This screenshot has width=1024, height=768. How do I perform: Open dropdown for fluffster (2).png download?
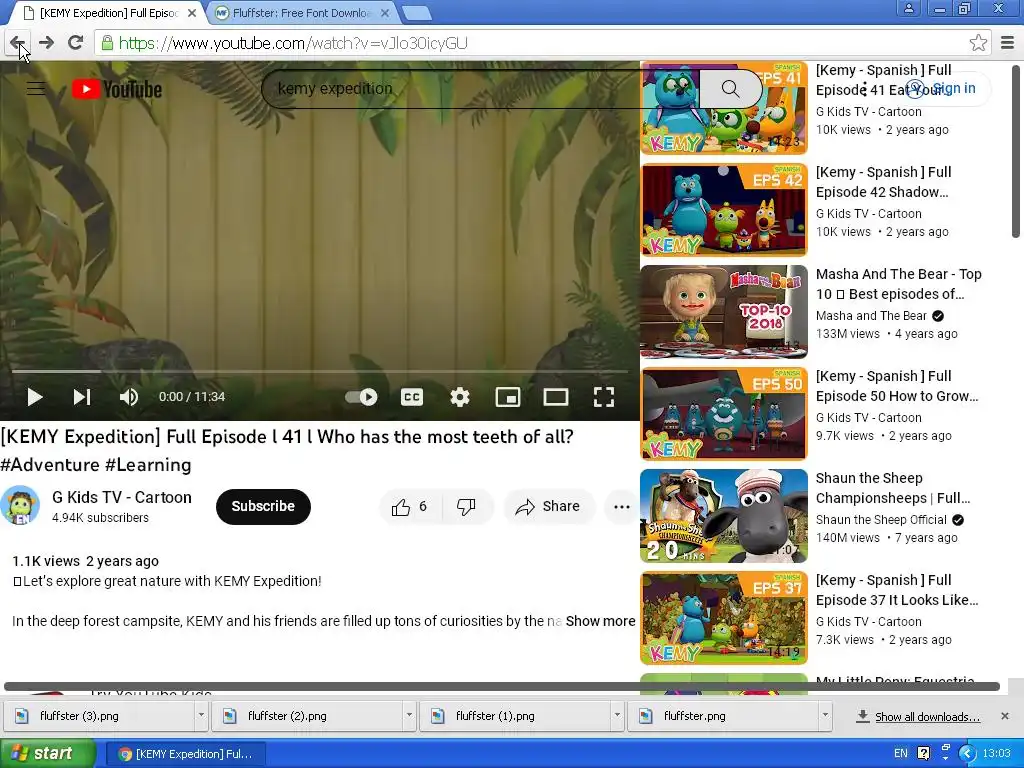pos(409,716)
